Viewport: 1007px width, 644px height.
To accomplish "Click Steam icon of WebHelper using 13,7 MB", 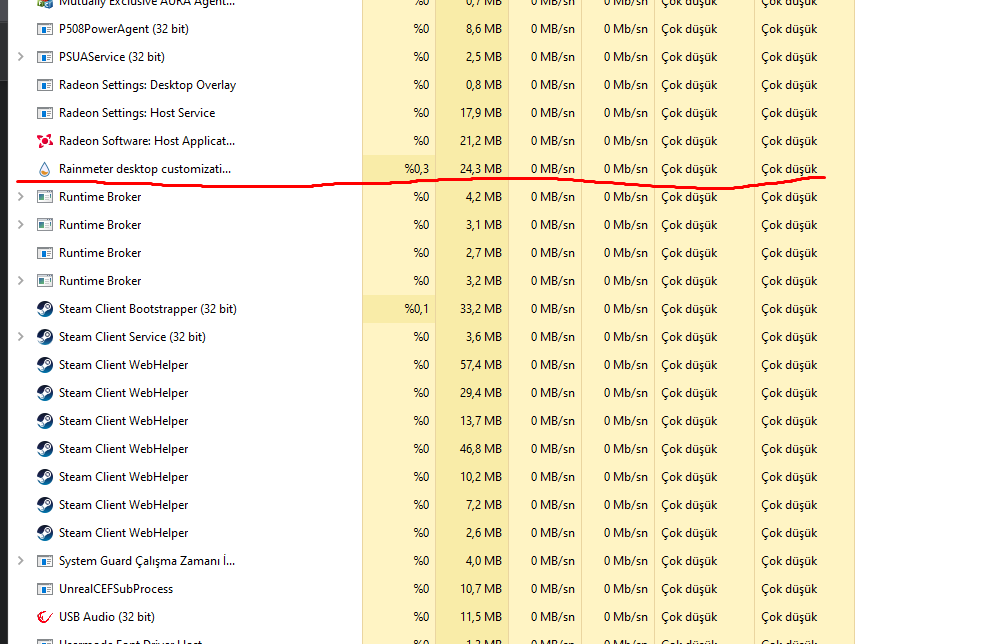I will (44, 421).
